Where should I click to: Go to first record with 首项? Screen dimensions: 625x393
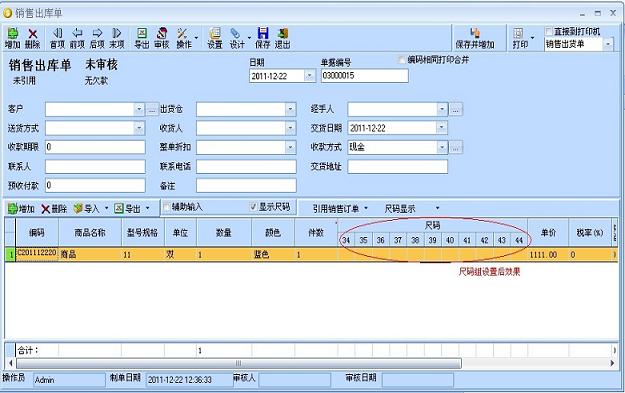click(x=57, y=38)
